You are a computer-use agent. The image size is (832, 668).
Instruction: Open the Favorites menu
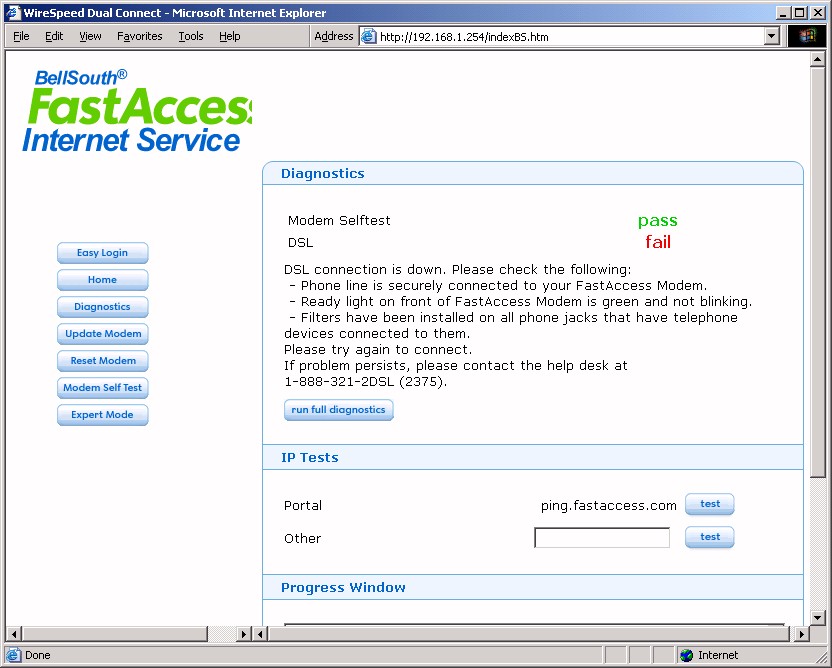click(140, 36)
